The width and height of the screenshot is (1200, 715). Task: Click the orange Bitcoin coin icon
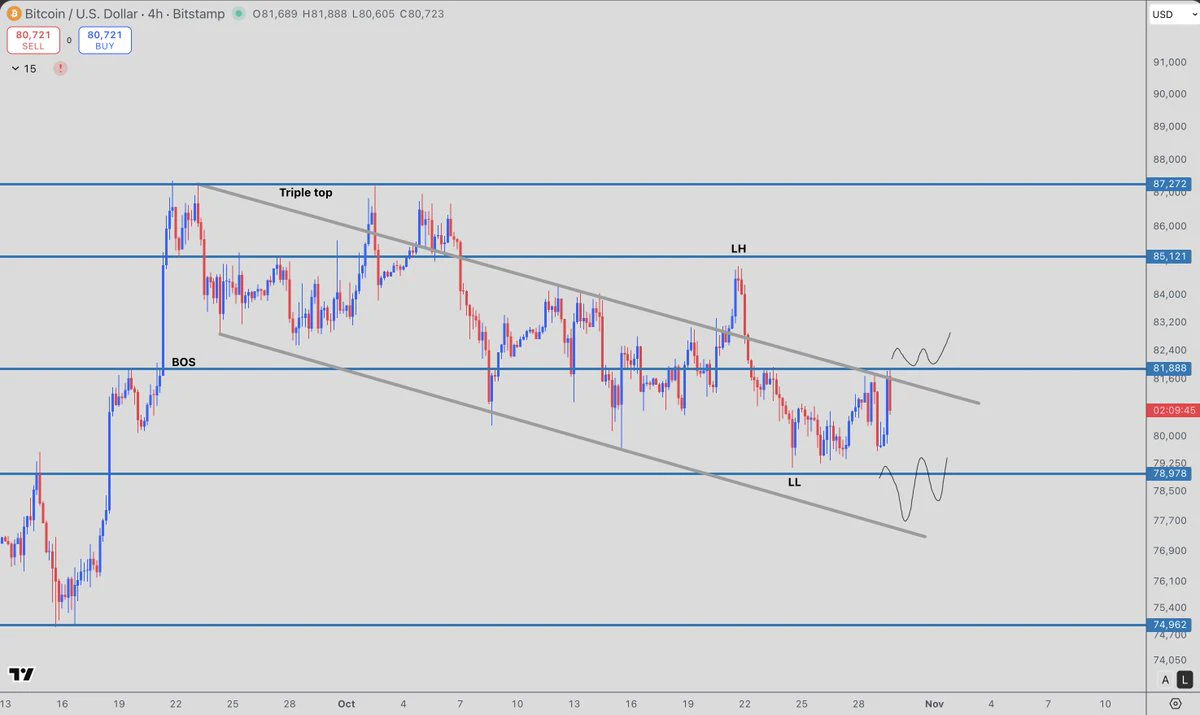[x=13, y=14]
